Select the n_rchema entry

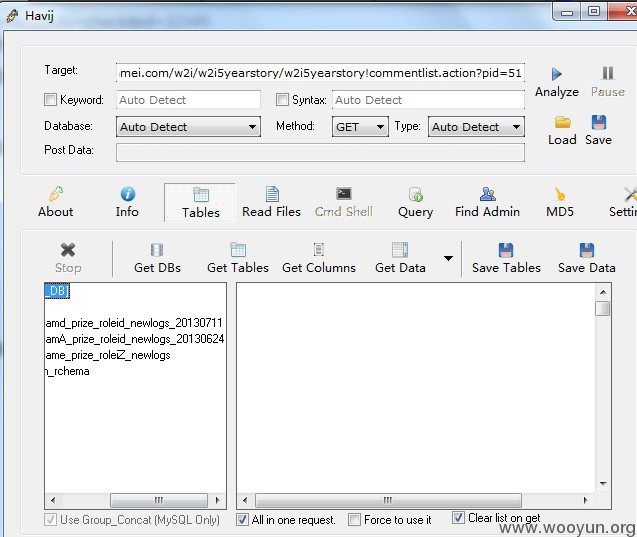[x=67, y=371]
